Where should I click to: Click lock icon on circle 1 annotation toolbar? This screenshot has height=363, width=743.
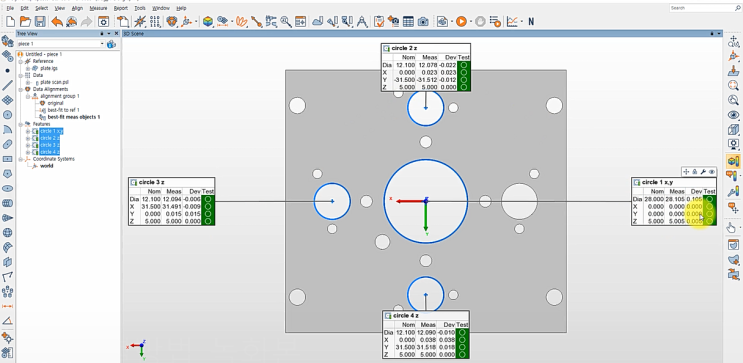(695, 172)
